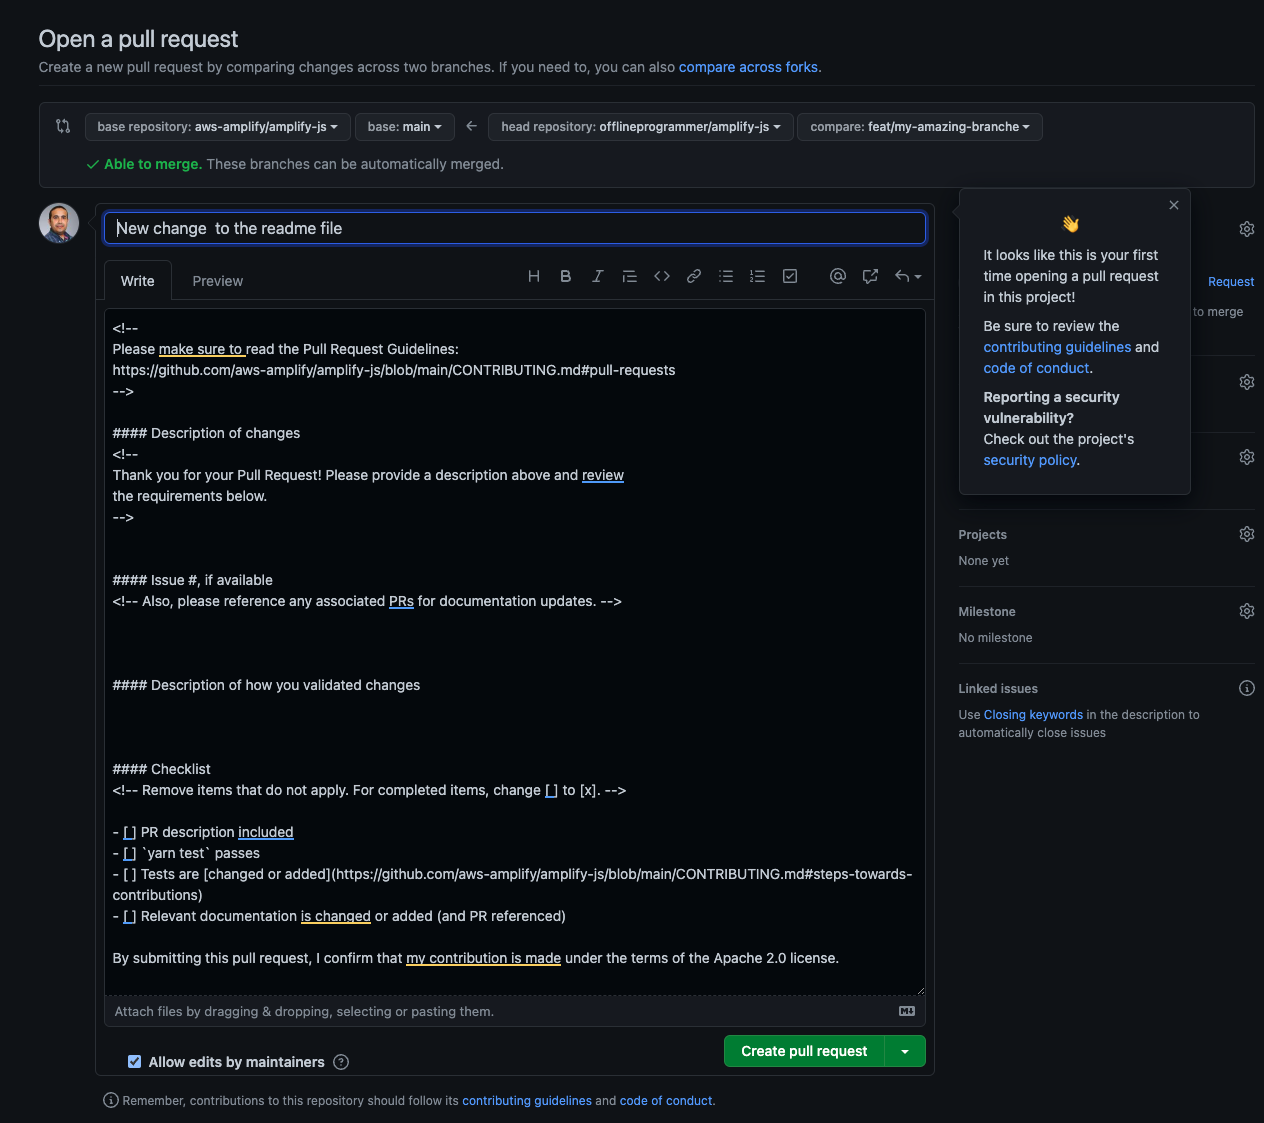Screen dimensions: 1264x1123
Task: Open code of conduct link in popup
Action: (x=1036, y=368)
